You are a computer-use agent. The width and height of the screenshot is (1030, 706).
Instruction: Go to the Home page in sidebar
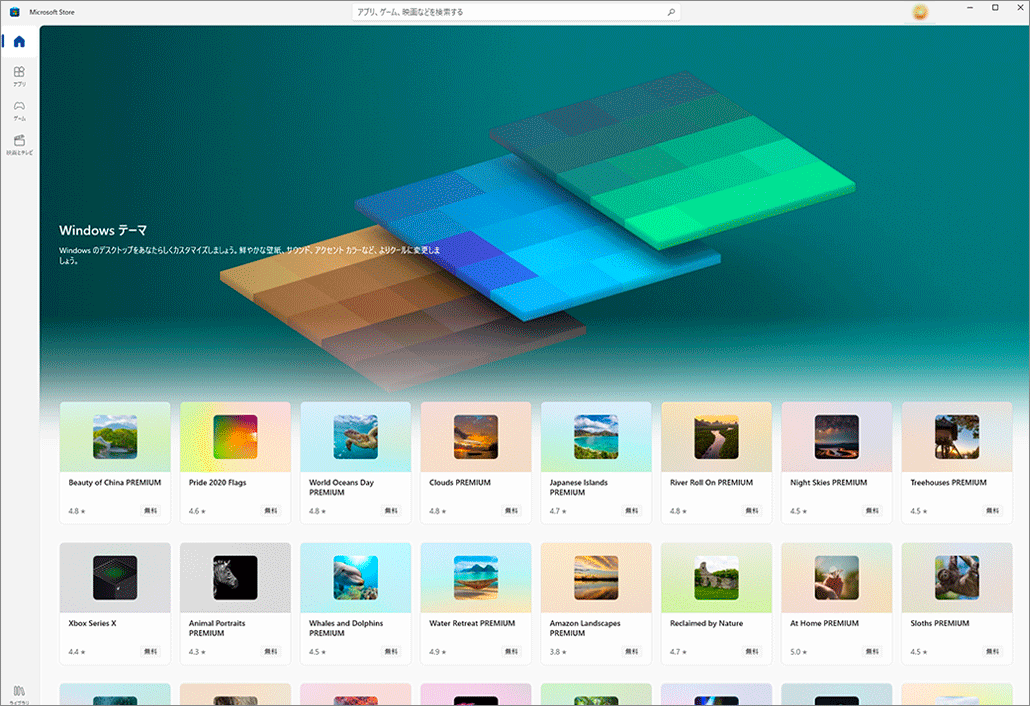[19, 41]
